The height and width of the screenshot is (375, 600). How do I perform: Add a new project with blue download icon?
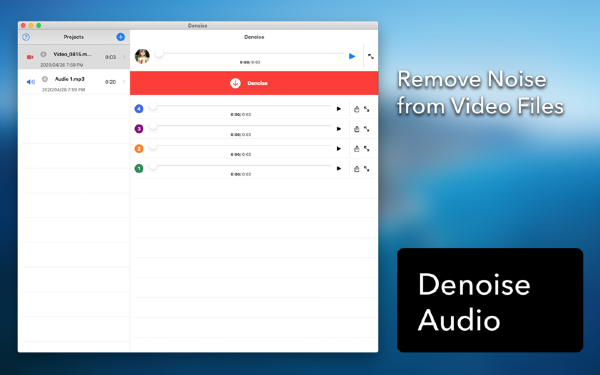[121, 37]
